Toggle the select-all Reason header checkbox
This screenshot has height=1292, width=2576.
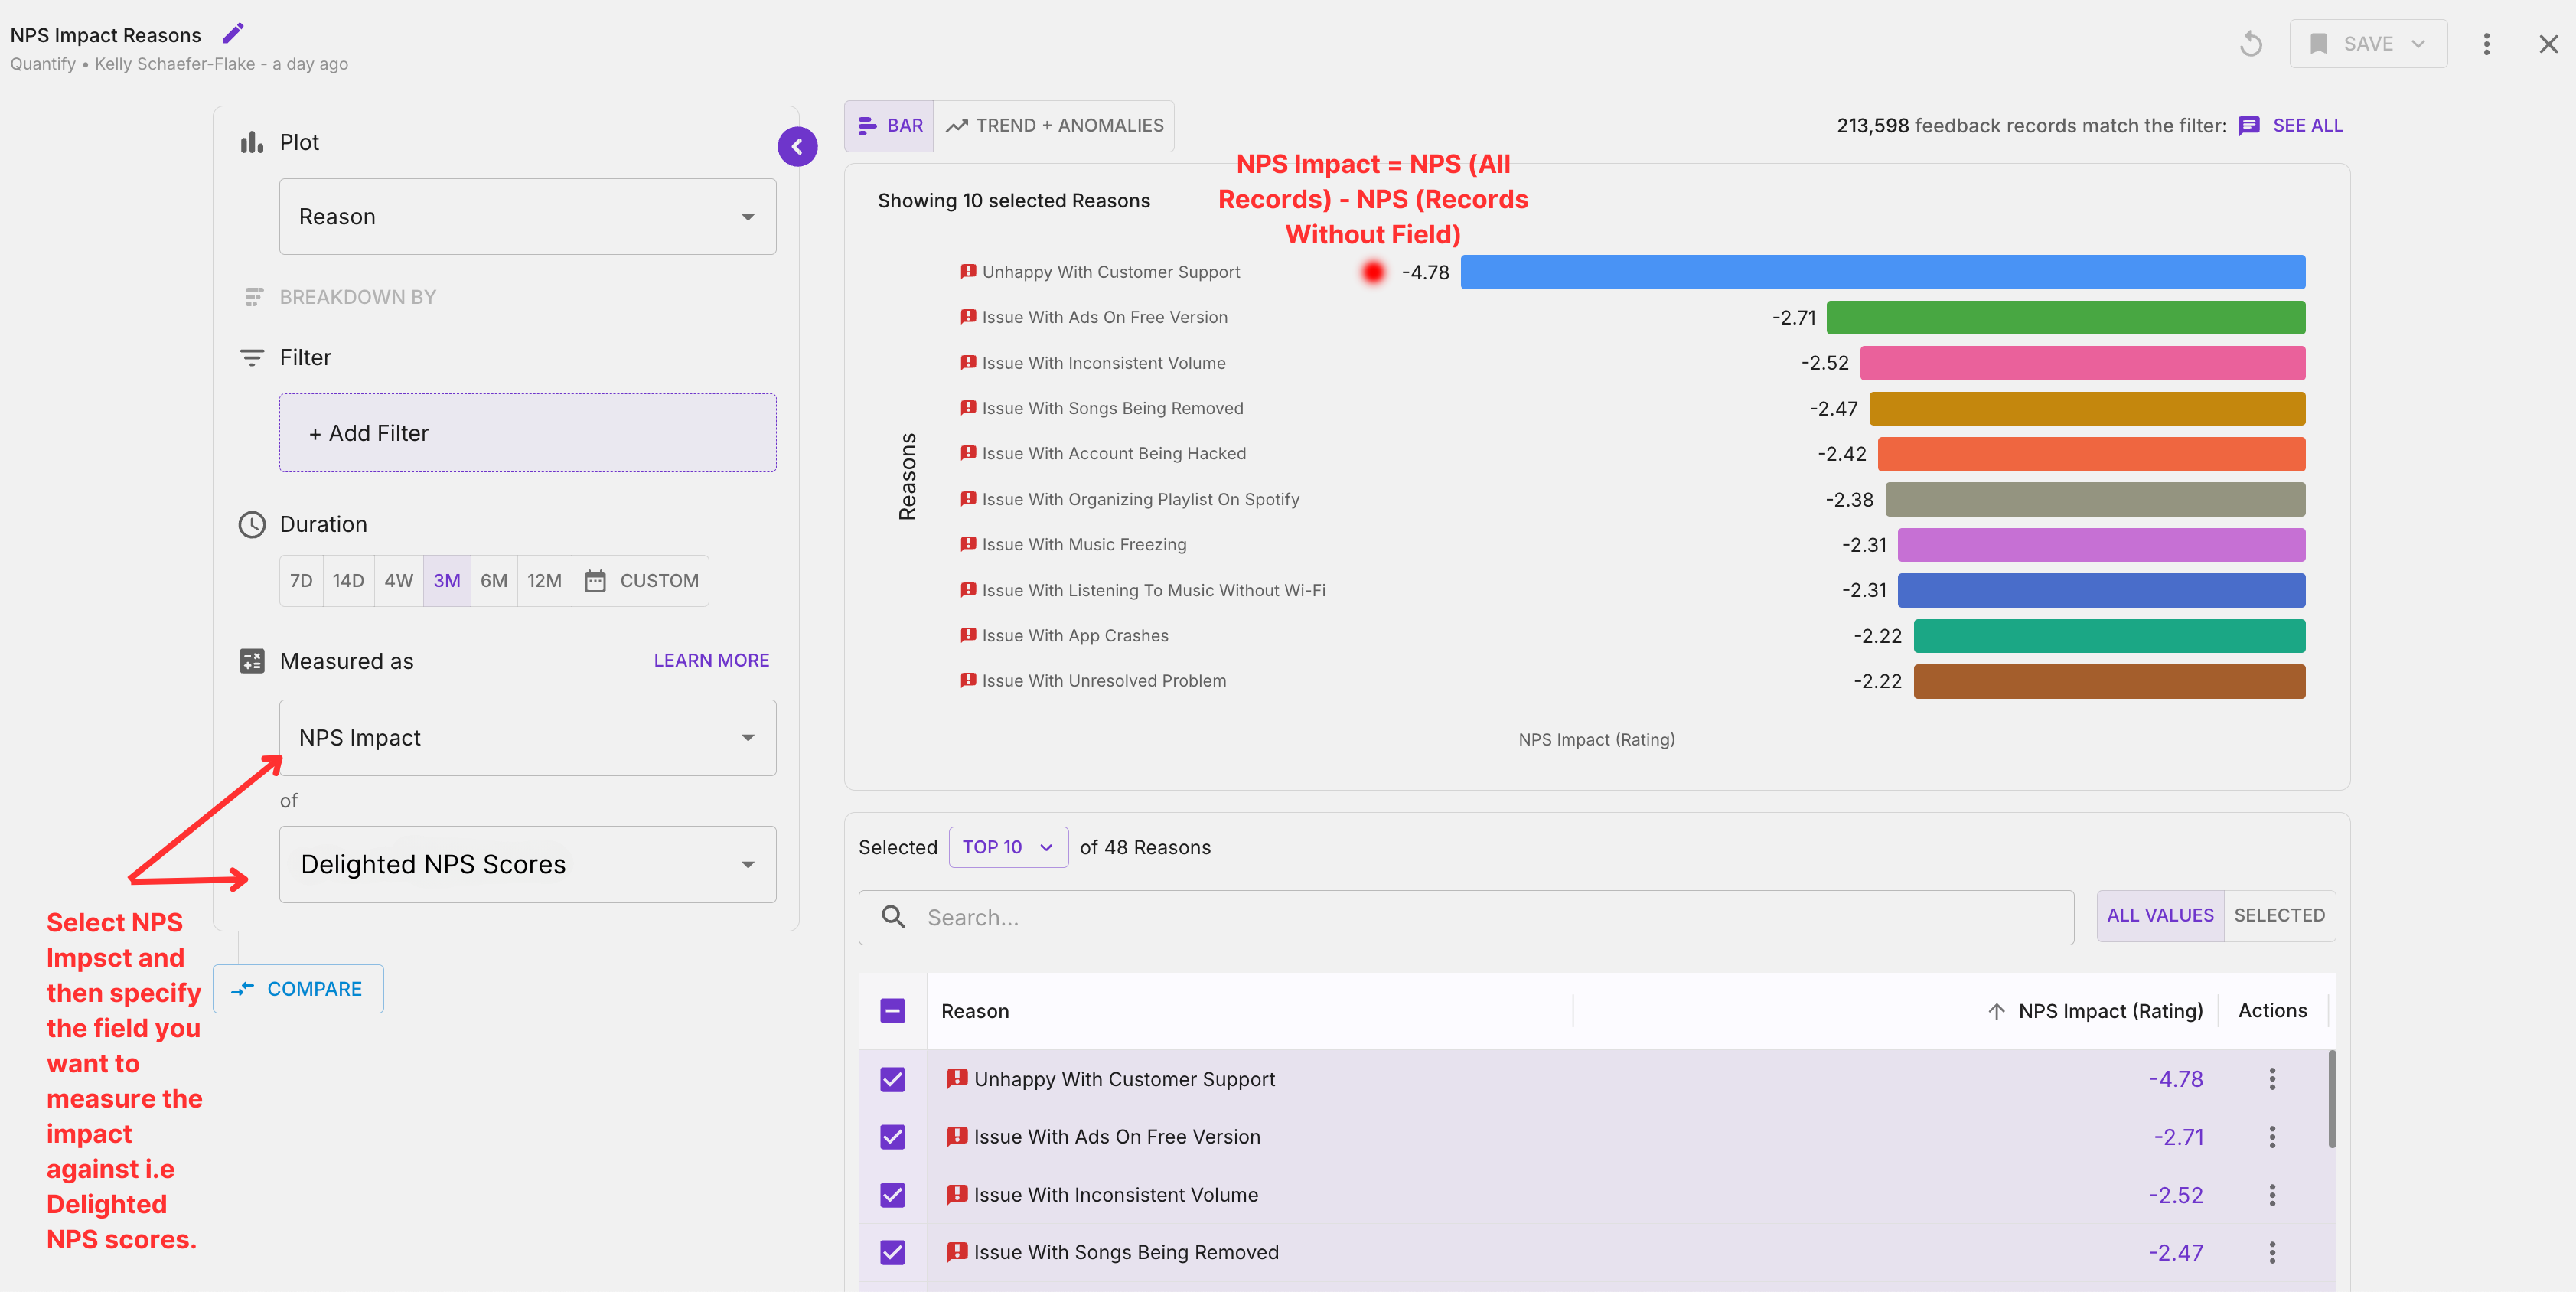(892, 1011)
